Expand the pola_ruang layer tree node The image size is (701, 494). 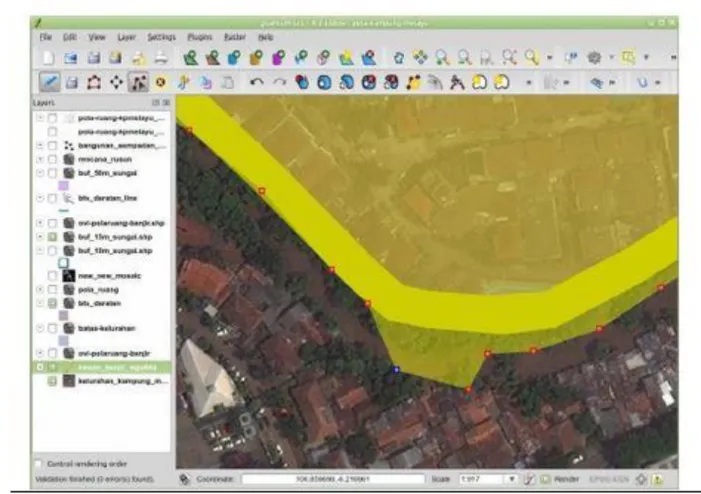[x=40, y=290]
